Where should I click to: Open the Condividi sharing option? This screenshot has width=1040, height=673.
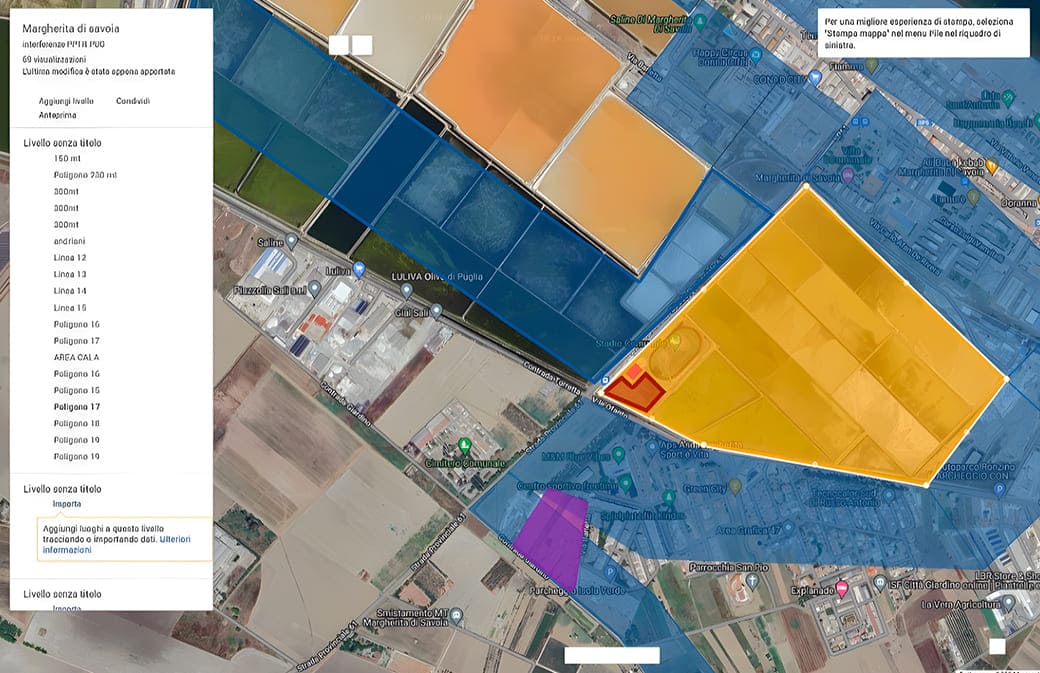[133, 101]
